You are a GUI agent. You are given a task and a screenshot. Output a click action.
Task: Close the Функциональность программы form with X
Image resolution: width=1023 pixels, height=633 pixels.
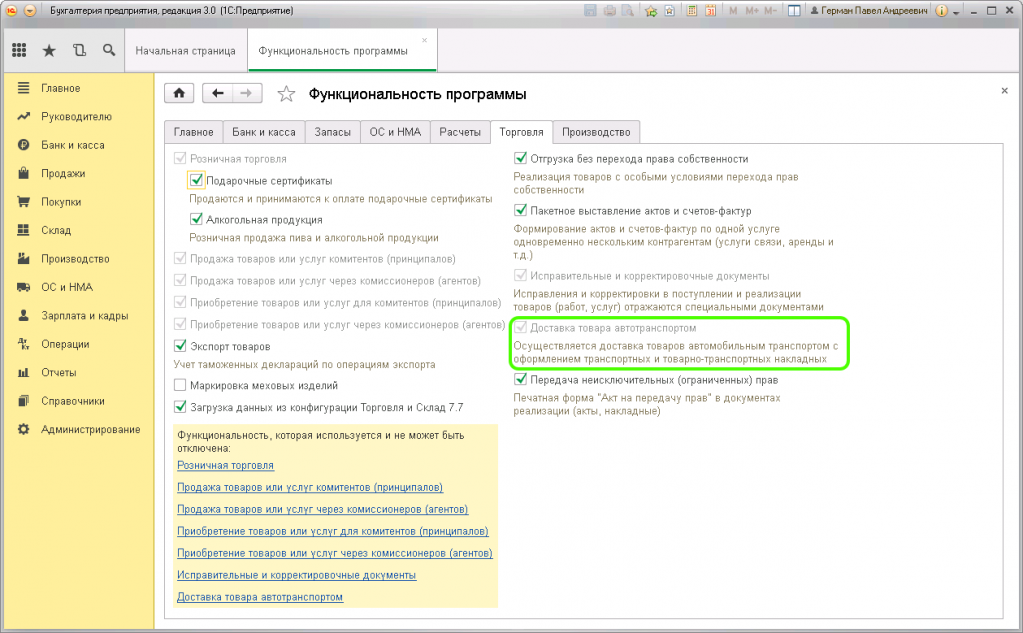click(1004, 91)
